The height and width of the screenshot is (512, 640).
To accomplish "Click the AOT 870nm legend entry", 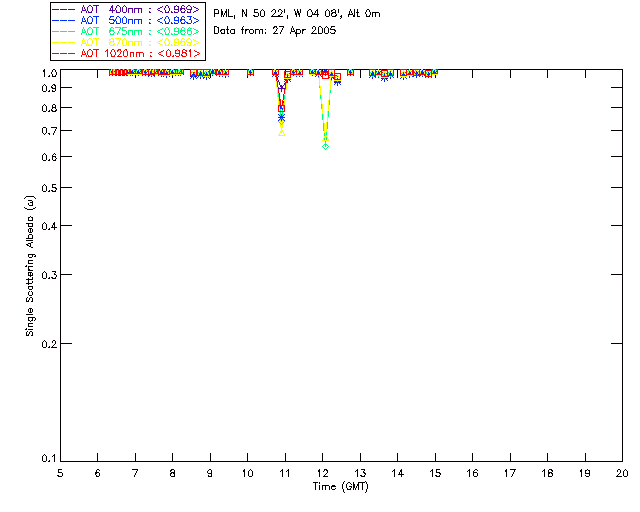I will (126, 42).
